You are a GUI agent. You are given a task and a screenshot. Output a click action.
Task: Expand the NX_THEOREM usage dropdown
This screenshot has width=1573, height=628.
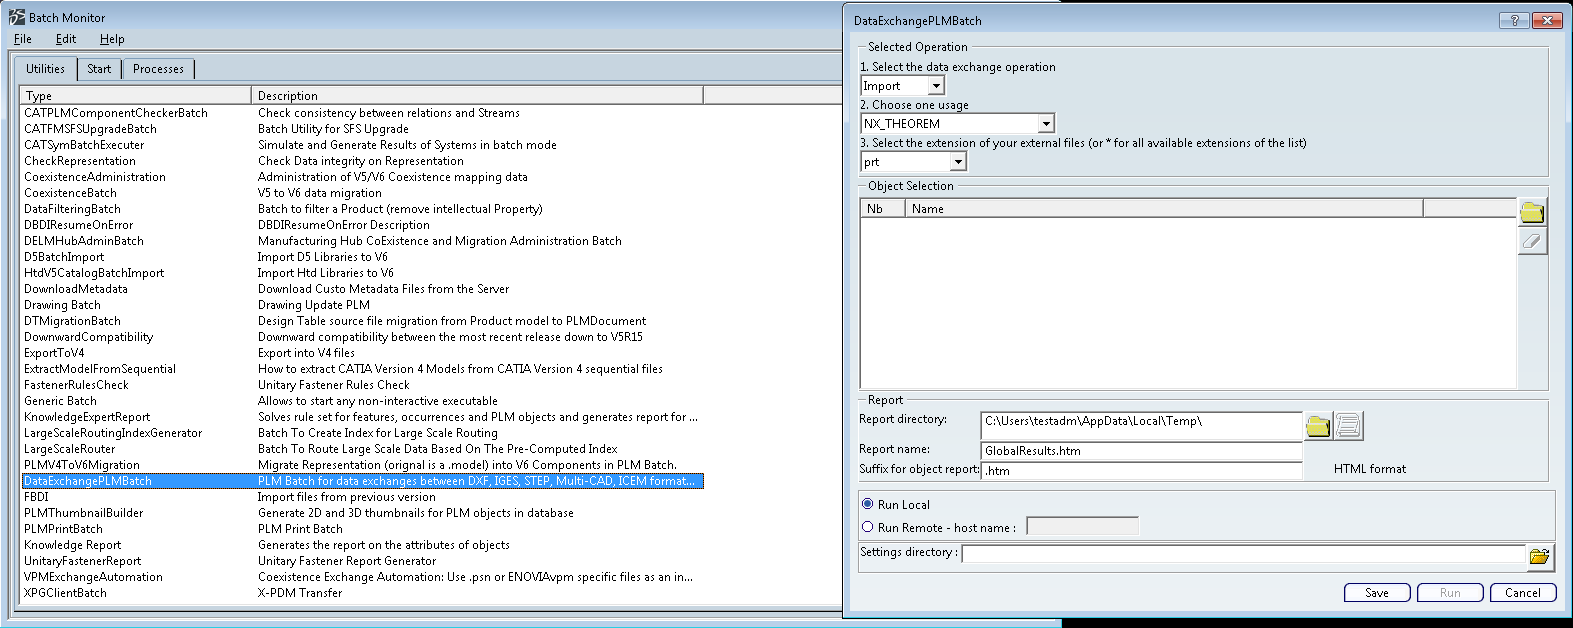[1046, 124]
